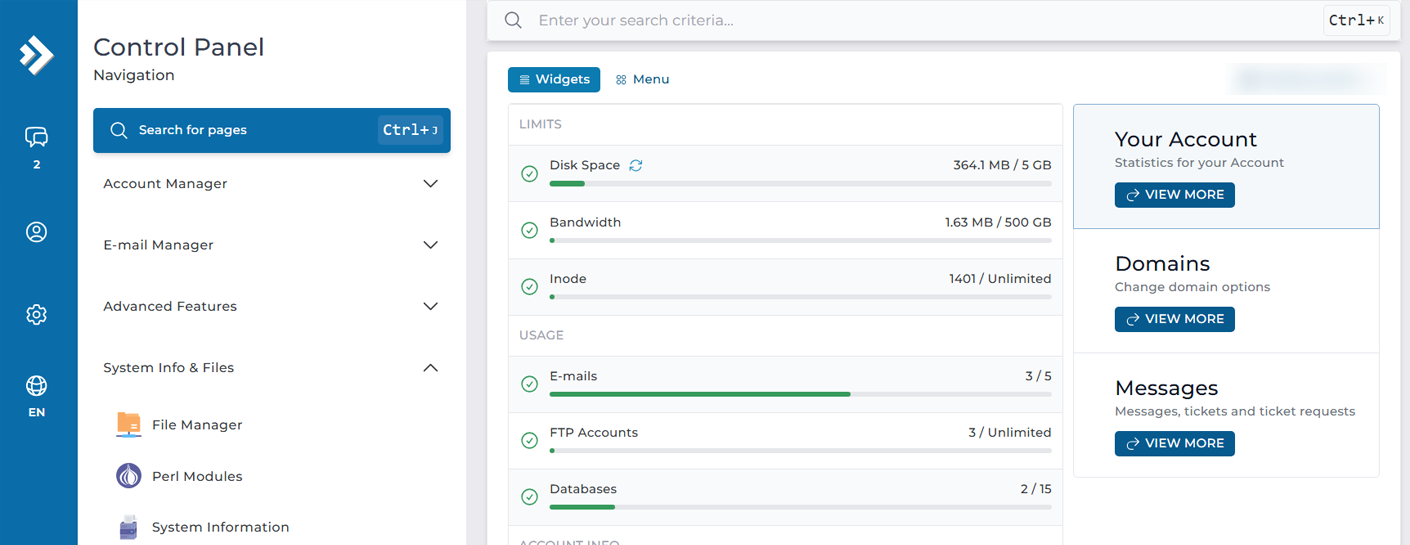The width and height of the screenshot is (1410, 545).
Task: Click the '364.1 MB / 5 GB' value
Action: pyautogui.click(x=1002, y=165)
